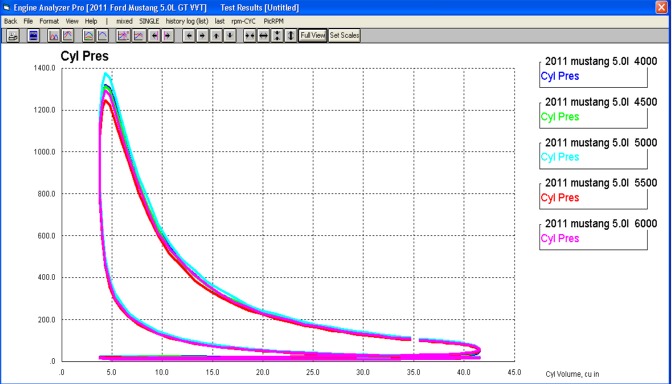Shrink graph horizontally with inward arrows icon
The image size is (672, 384).
click(x=250, y=36)
